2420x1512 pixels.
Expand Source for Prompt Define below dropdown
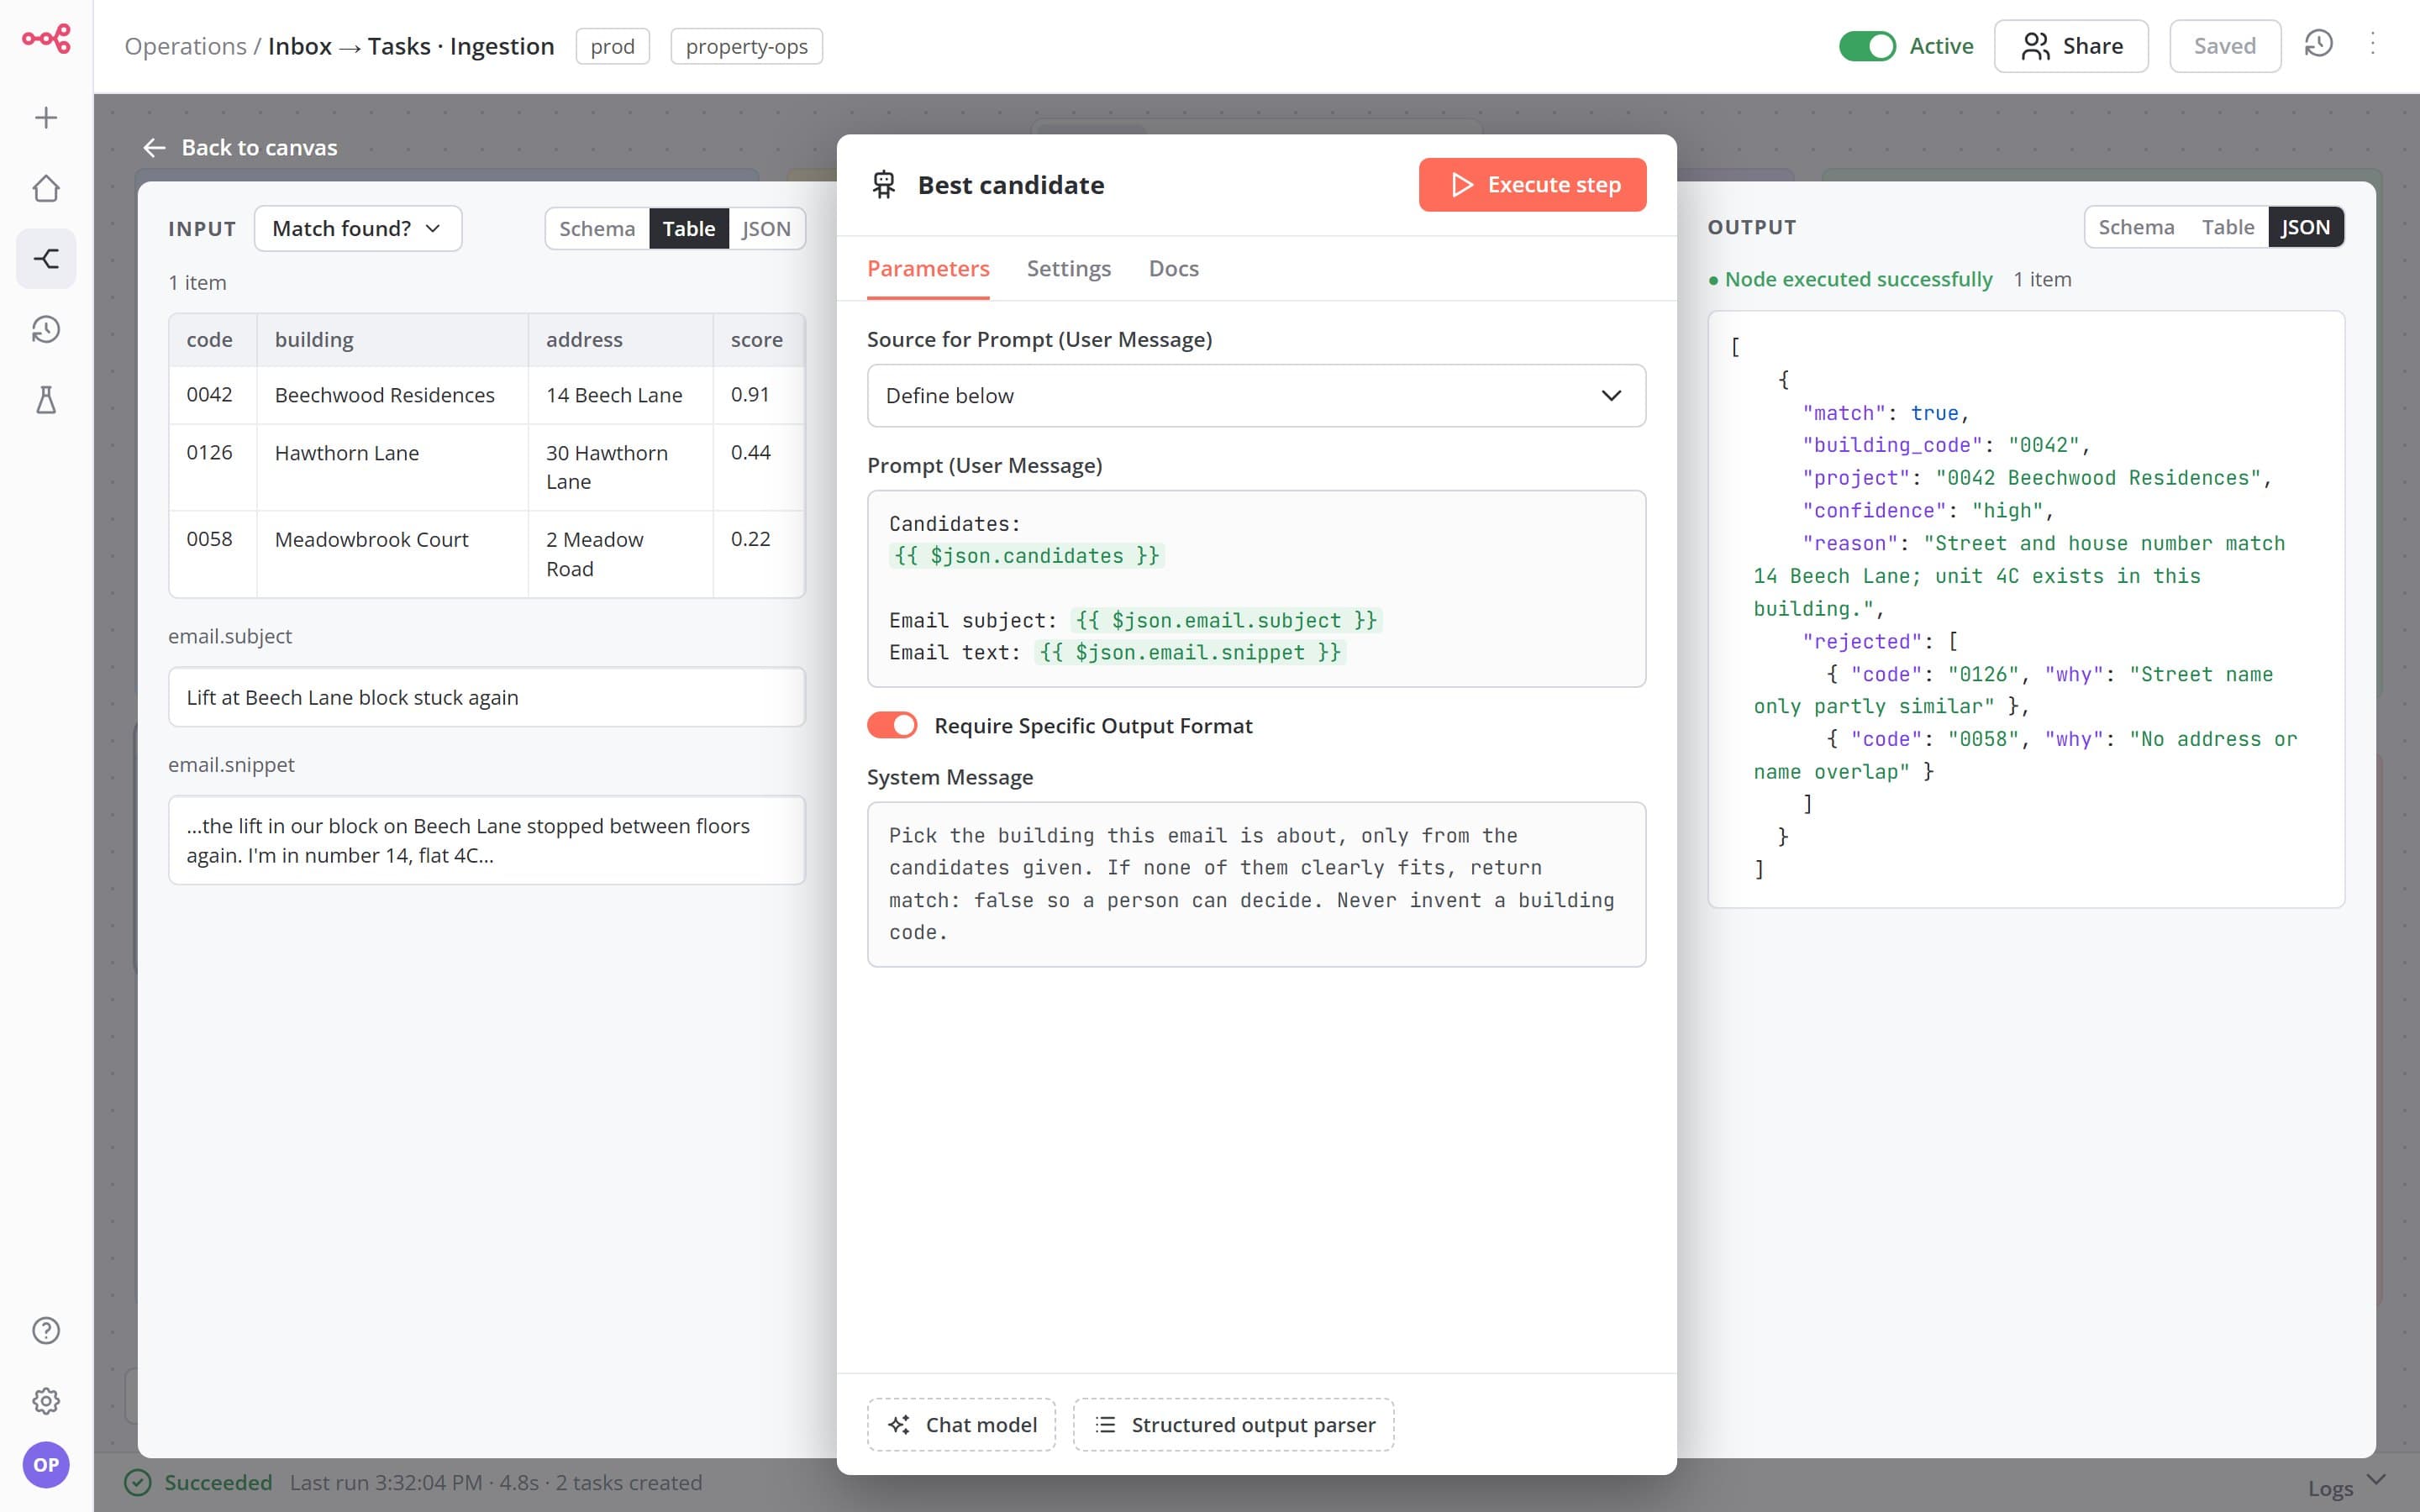click(x=1256, y=395)
